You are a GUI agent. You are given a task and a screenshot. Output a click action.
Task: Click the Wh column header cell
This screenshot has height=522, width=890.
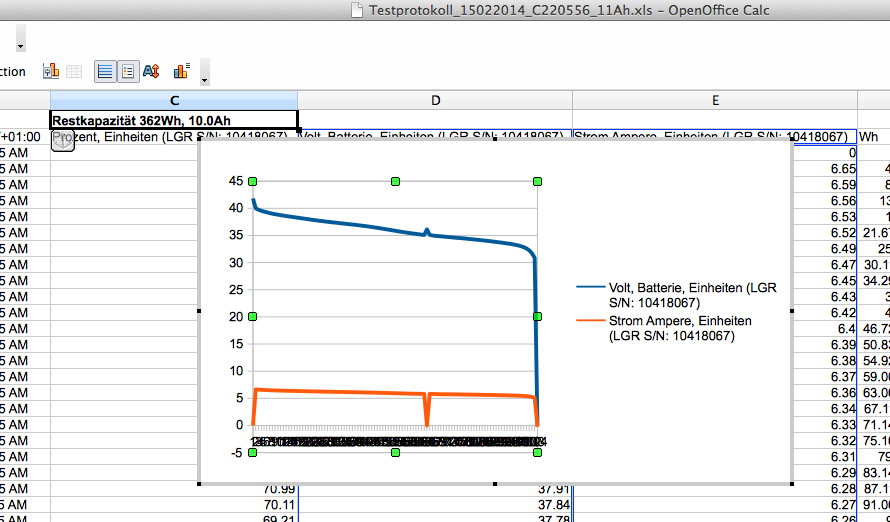point(871,137)
